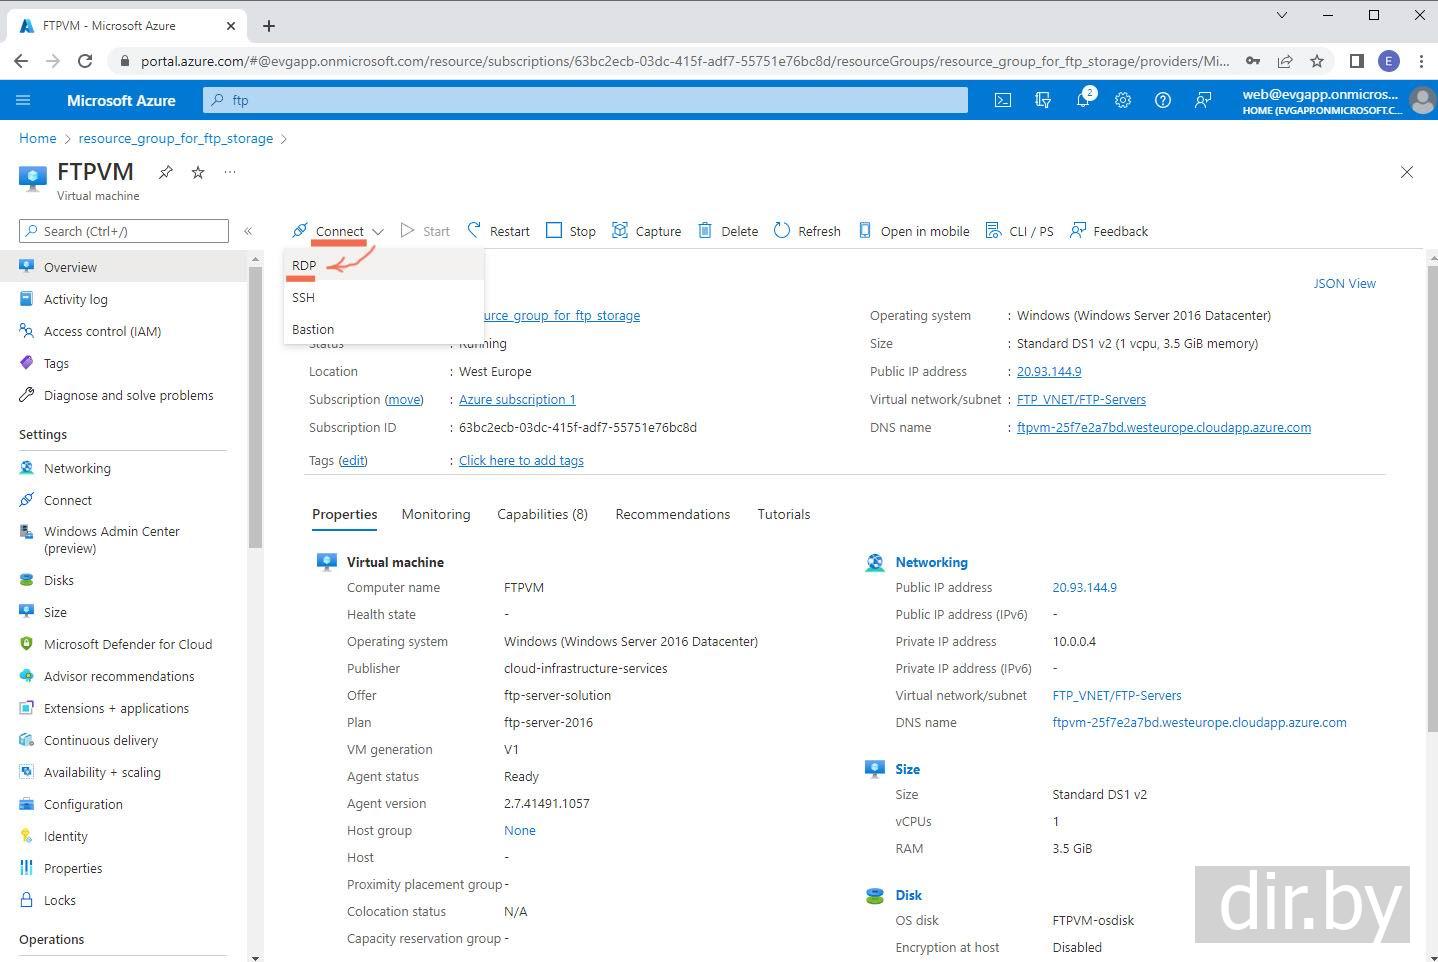This screenshot has height=962, width=1438.
Task: Select the Properties tab
Action: pos(345,514)
